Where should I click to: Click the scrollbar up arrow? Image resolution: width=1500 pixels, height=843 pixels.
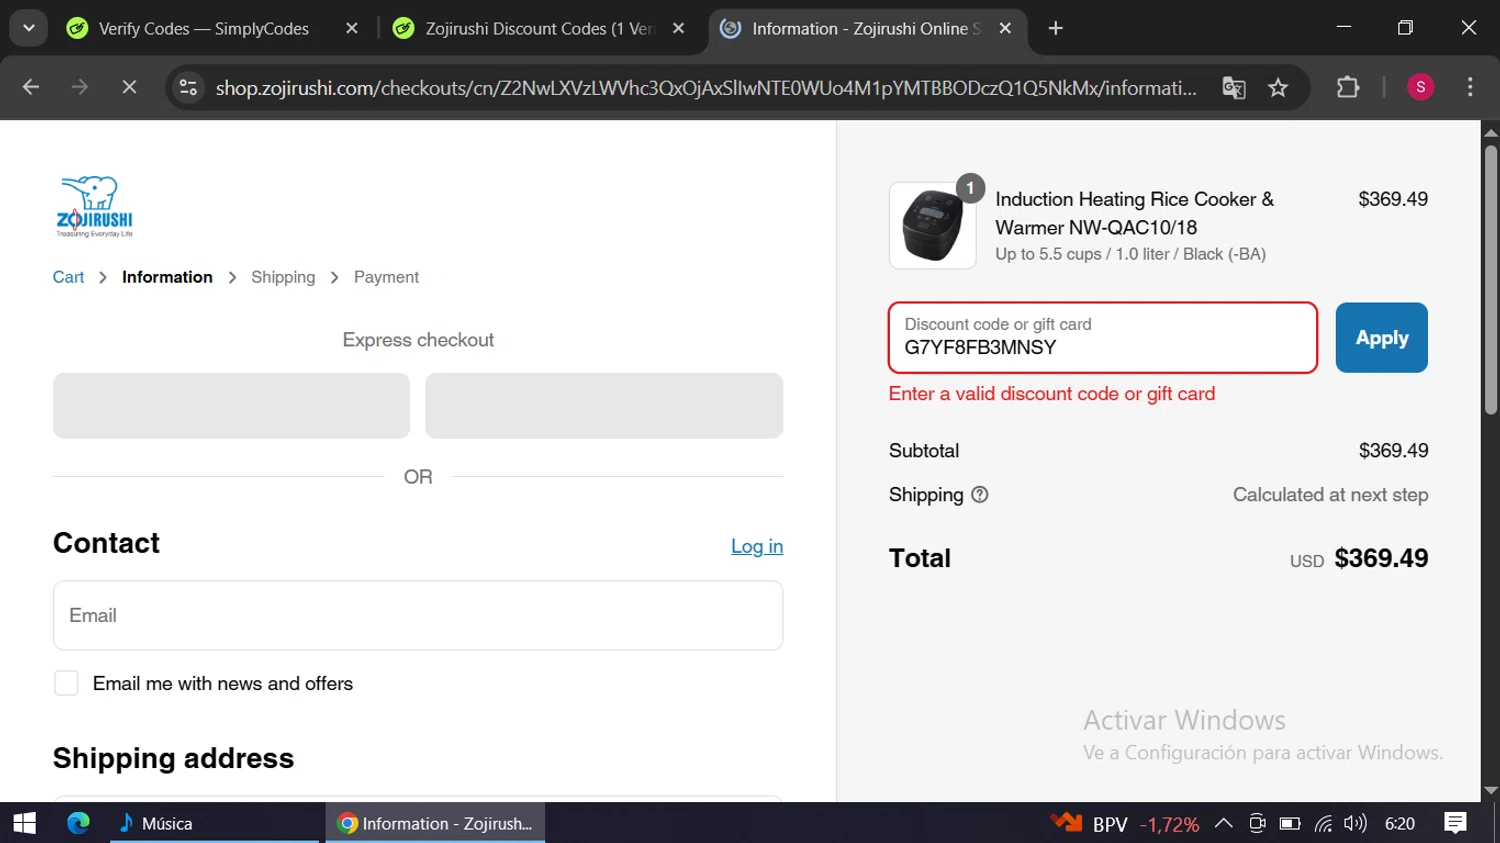pyautogui.click(x=1490, y=131)
